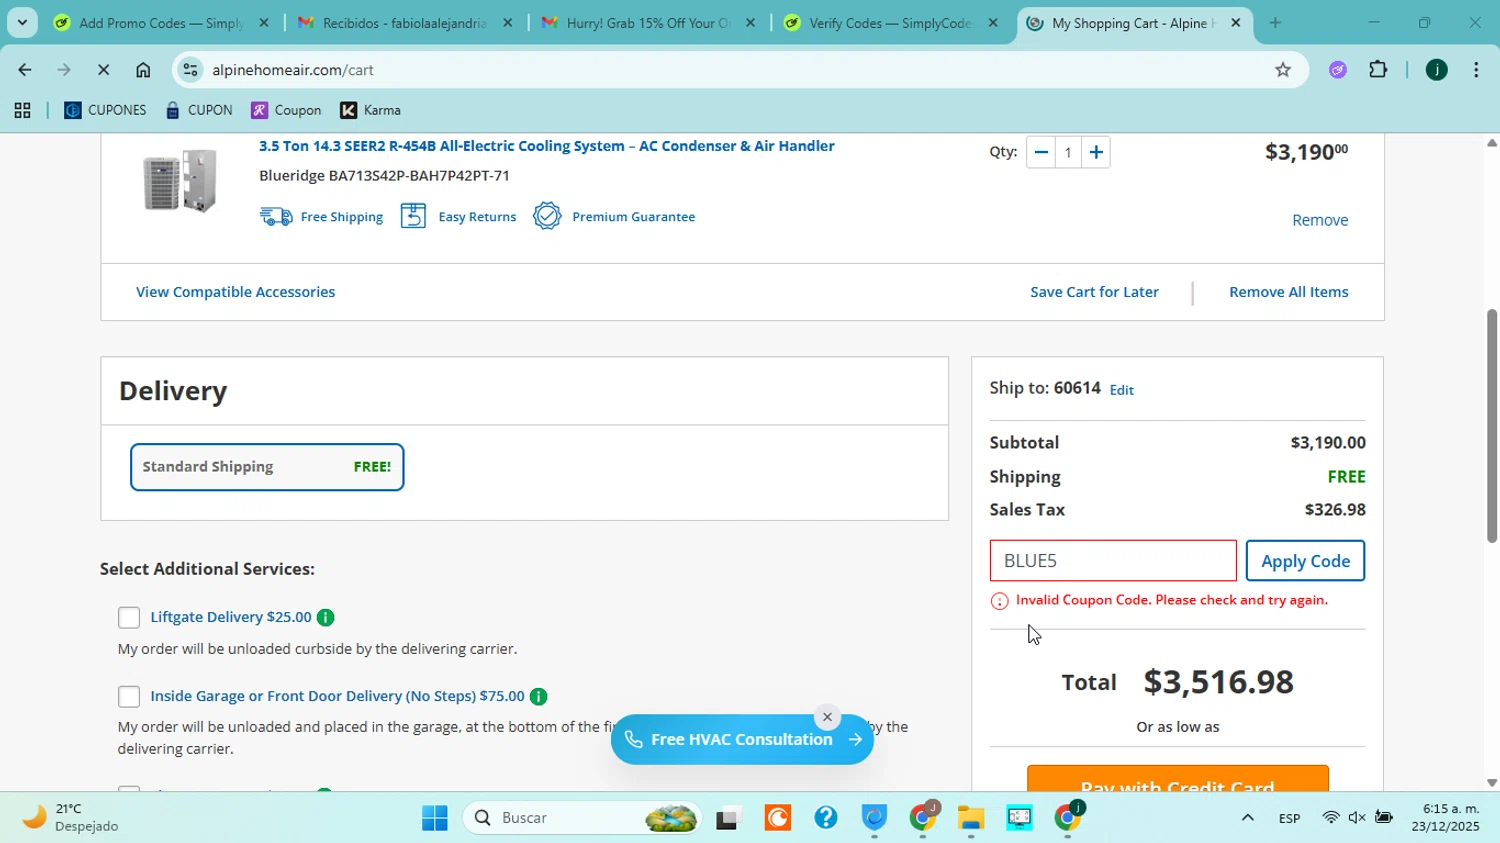Open the apps grid in bookmarks bar

click(22, 111)
